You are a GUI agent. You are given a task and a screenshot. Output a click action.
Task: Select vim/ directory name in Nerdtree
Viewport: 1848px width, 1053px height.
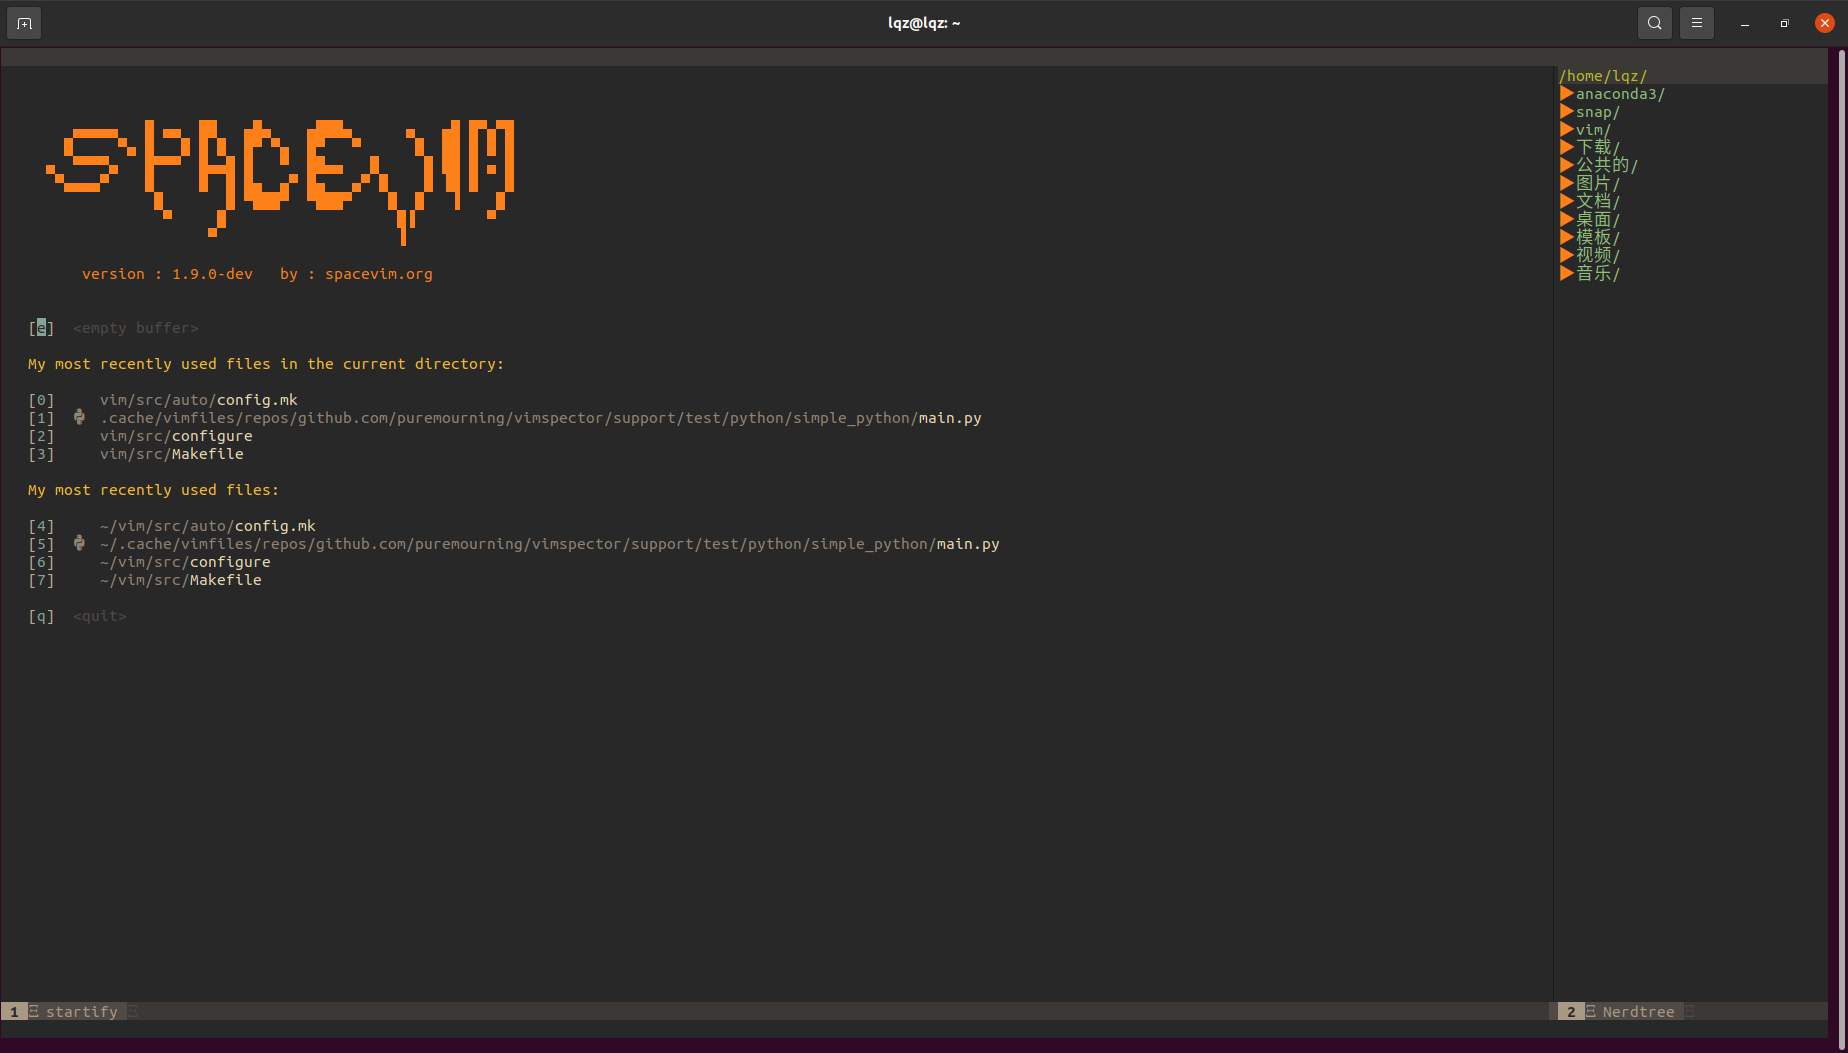(1593, 130)
